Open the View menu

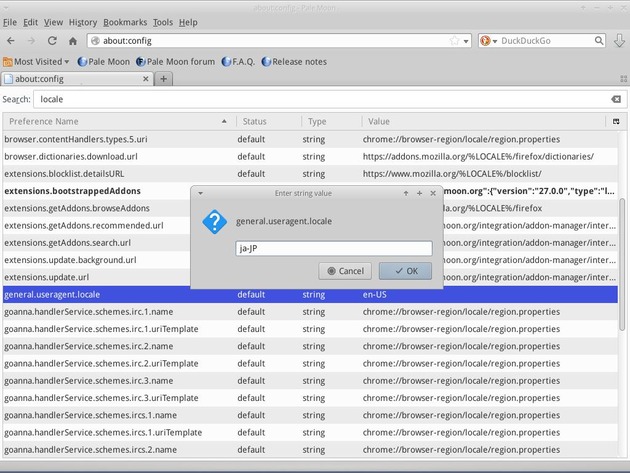pyautogui.click(x=53, y=23)
